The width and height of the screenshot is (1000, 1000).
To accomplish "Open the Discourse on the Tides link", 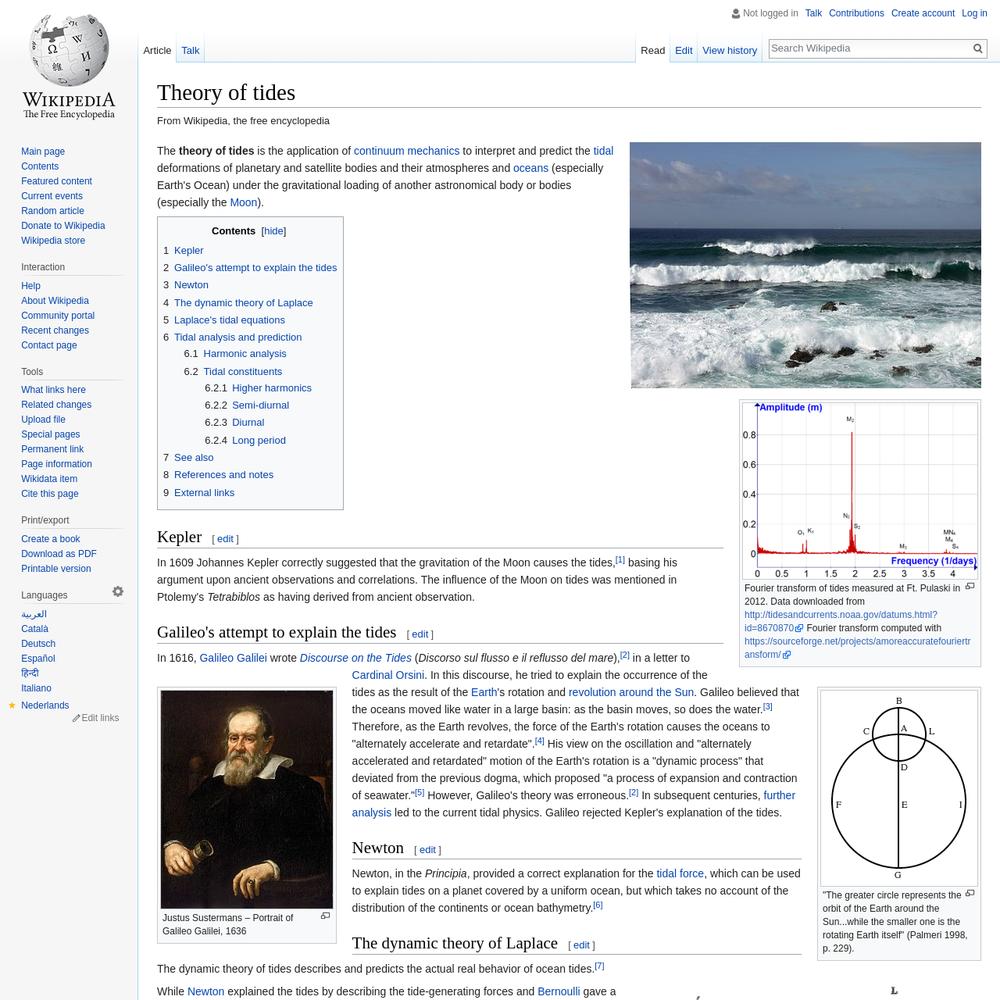I will (355, 658).
